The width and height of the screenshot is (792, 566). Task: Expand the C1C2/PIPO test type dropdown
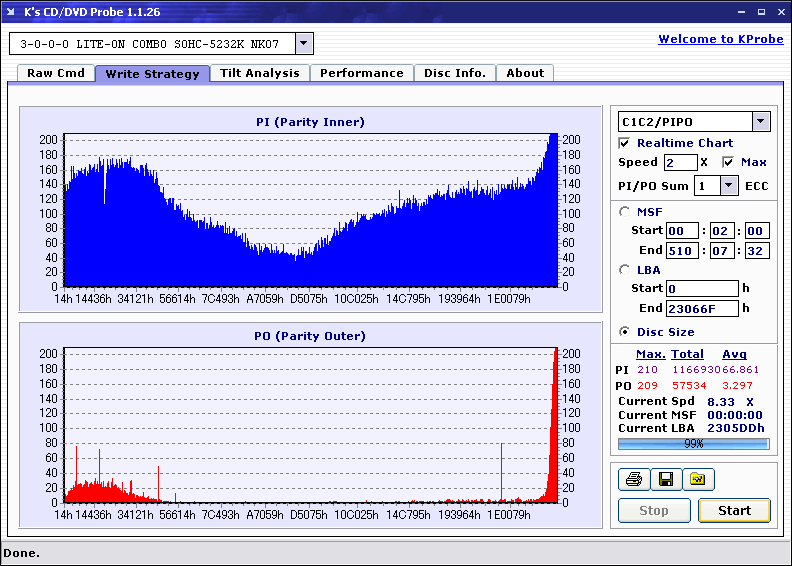coord(760,122)
